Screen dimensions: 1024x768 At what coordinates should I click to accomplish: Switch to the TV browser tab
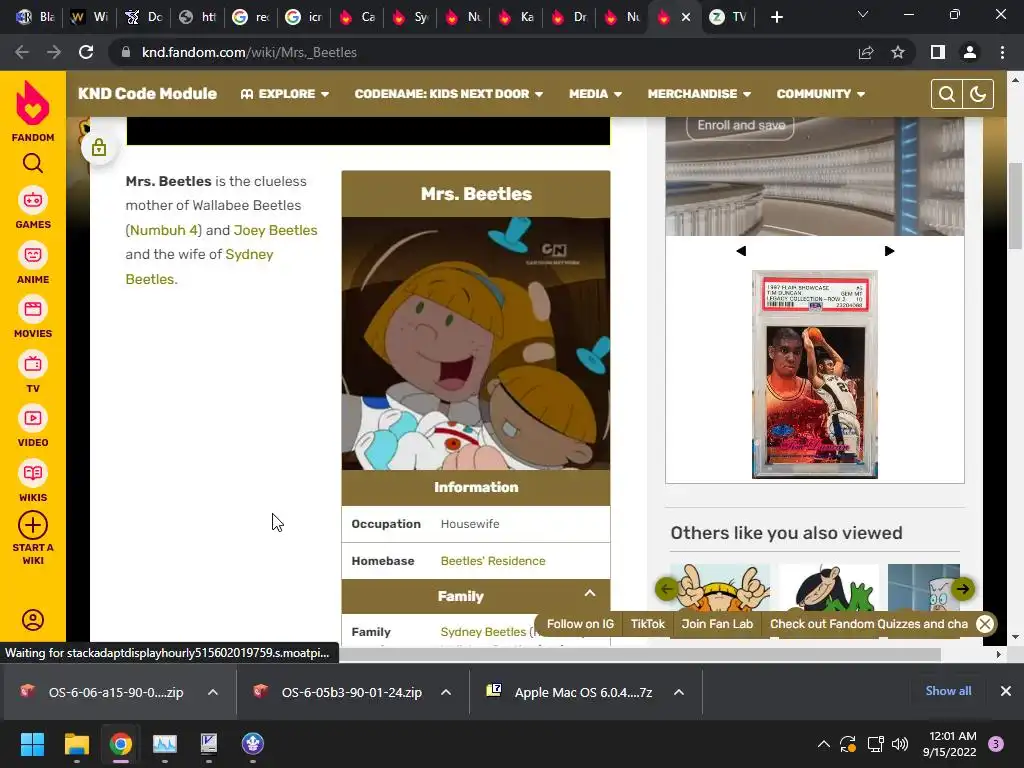coord(728,17)
